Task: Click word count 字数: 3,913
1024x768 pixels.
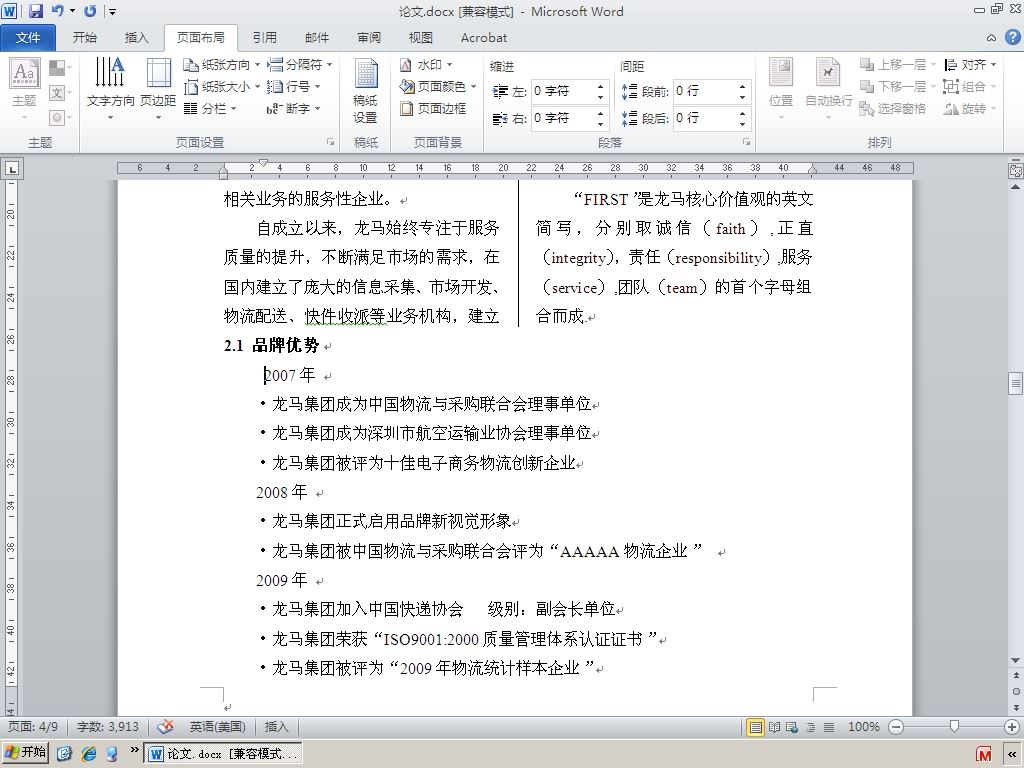Action: pyautogui.click(x=108, y=726)
